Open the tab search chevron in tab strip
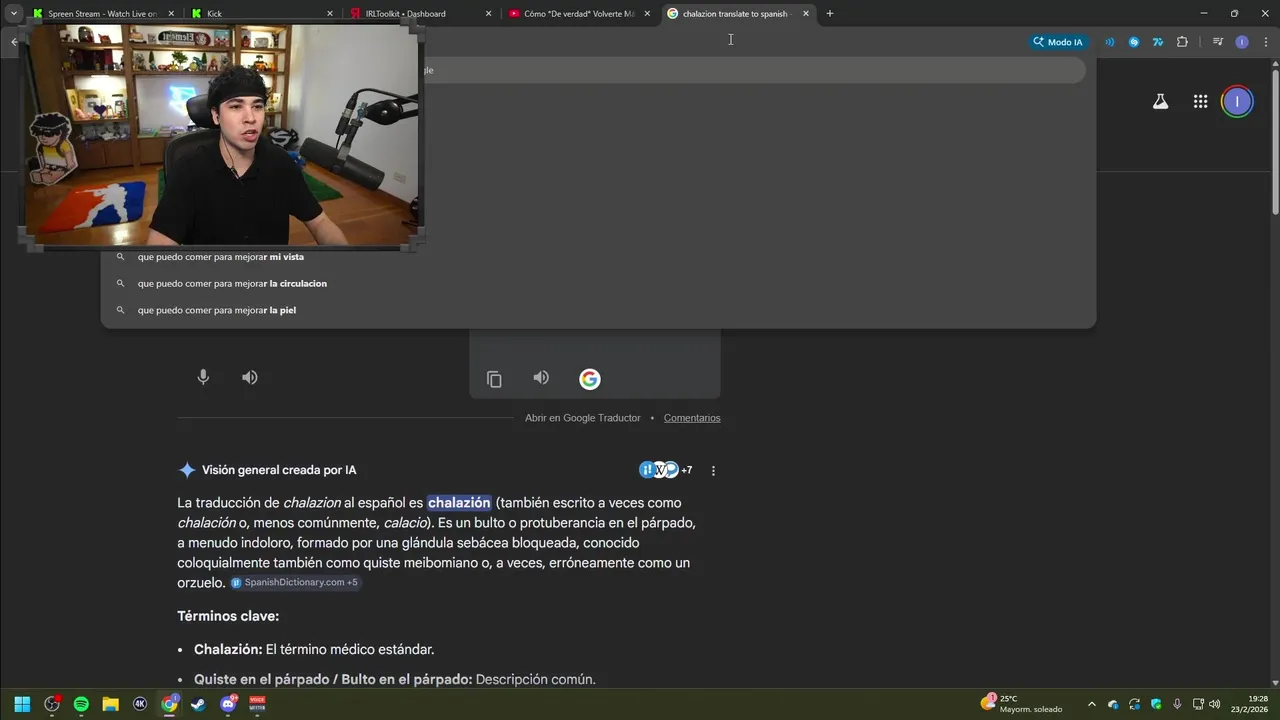The image size is (1280, 720). (14, 14)
